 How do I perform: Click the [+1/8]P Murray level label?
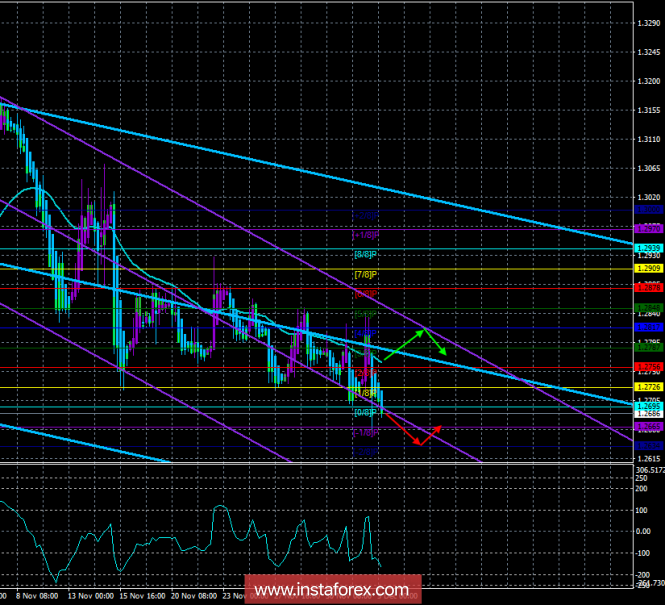click(365, 235)
